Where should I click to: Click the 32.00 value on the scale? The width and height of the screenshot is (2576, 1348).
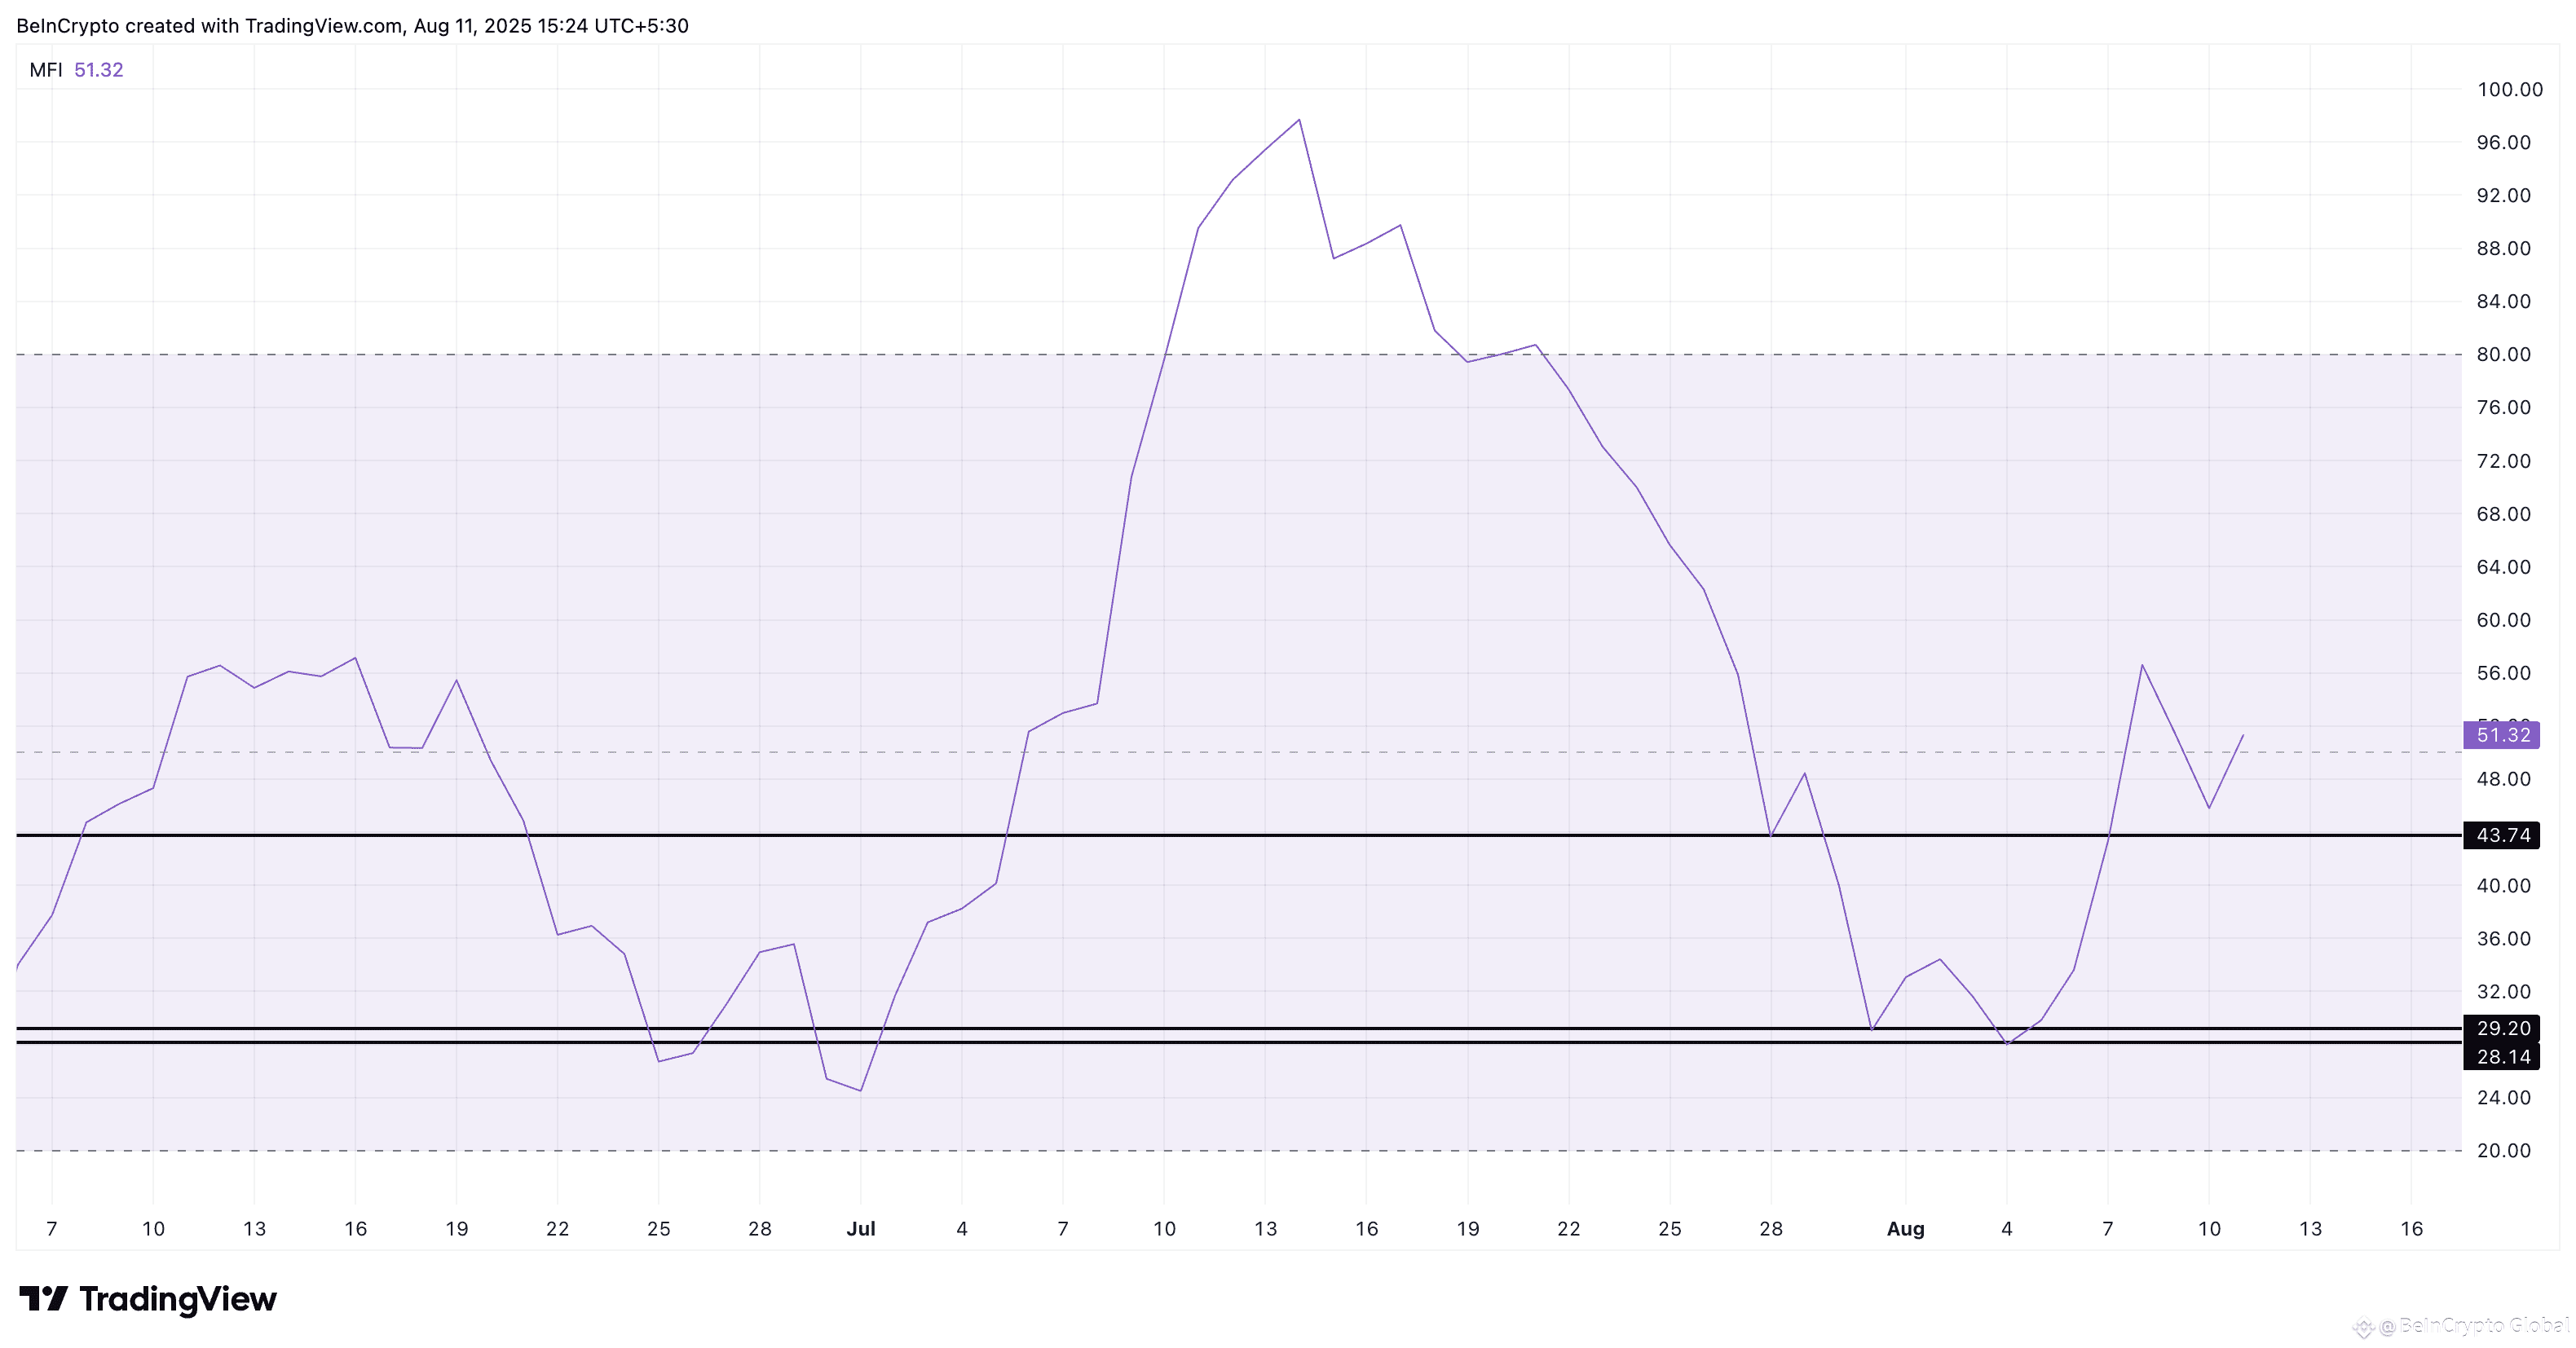pos(2503,991)
